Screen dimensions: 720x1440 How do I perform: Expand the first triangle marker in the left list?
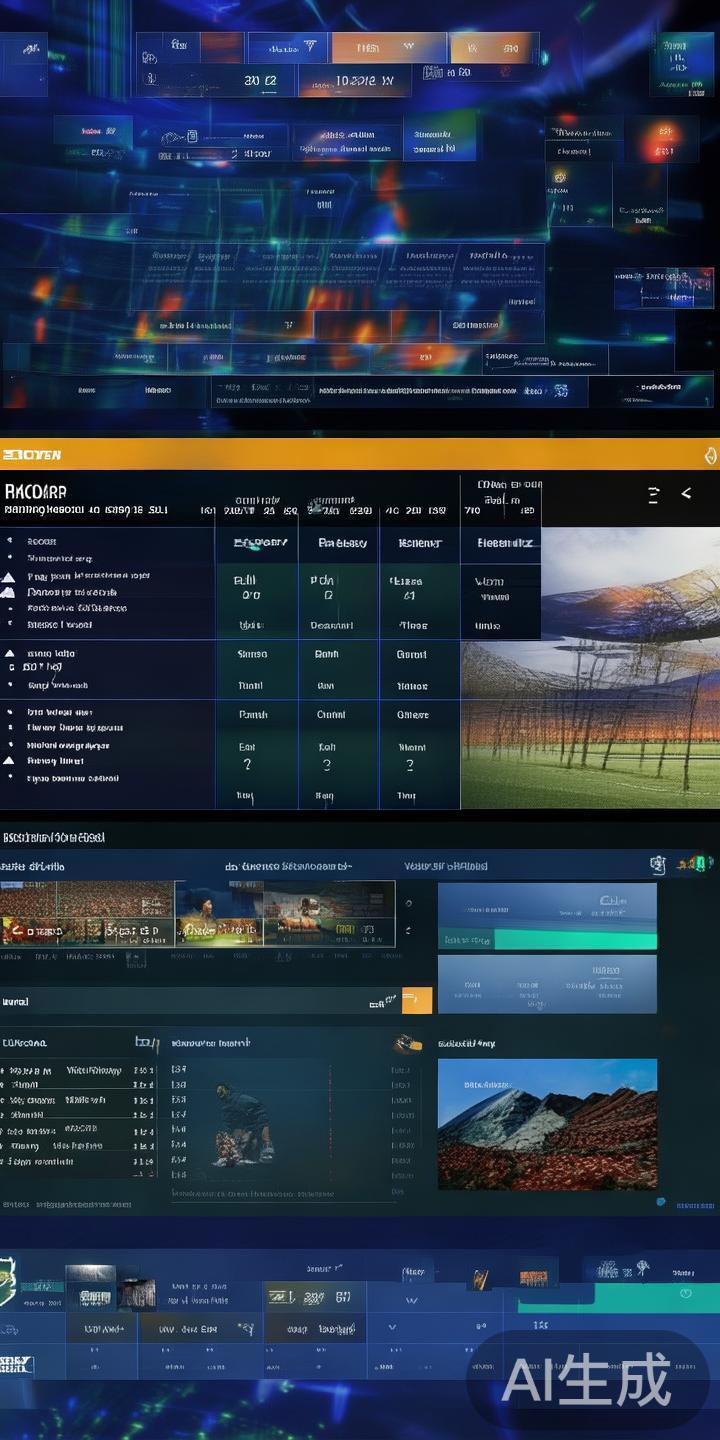(x=9, y=577)
